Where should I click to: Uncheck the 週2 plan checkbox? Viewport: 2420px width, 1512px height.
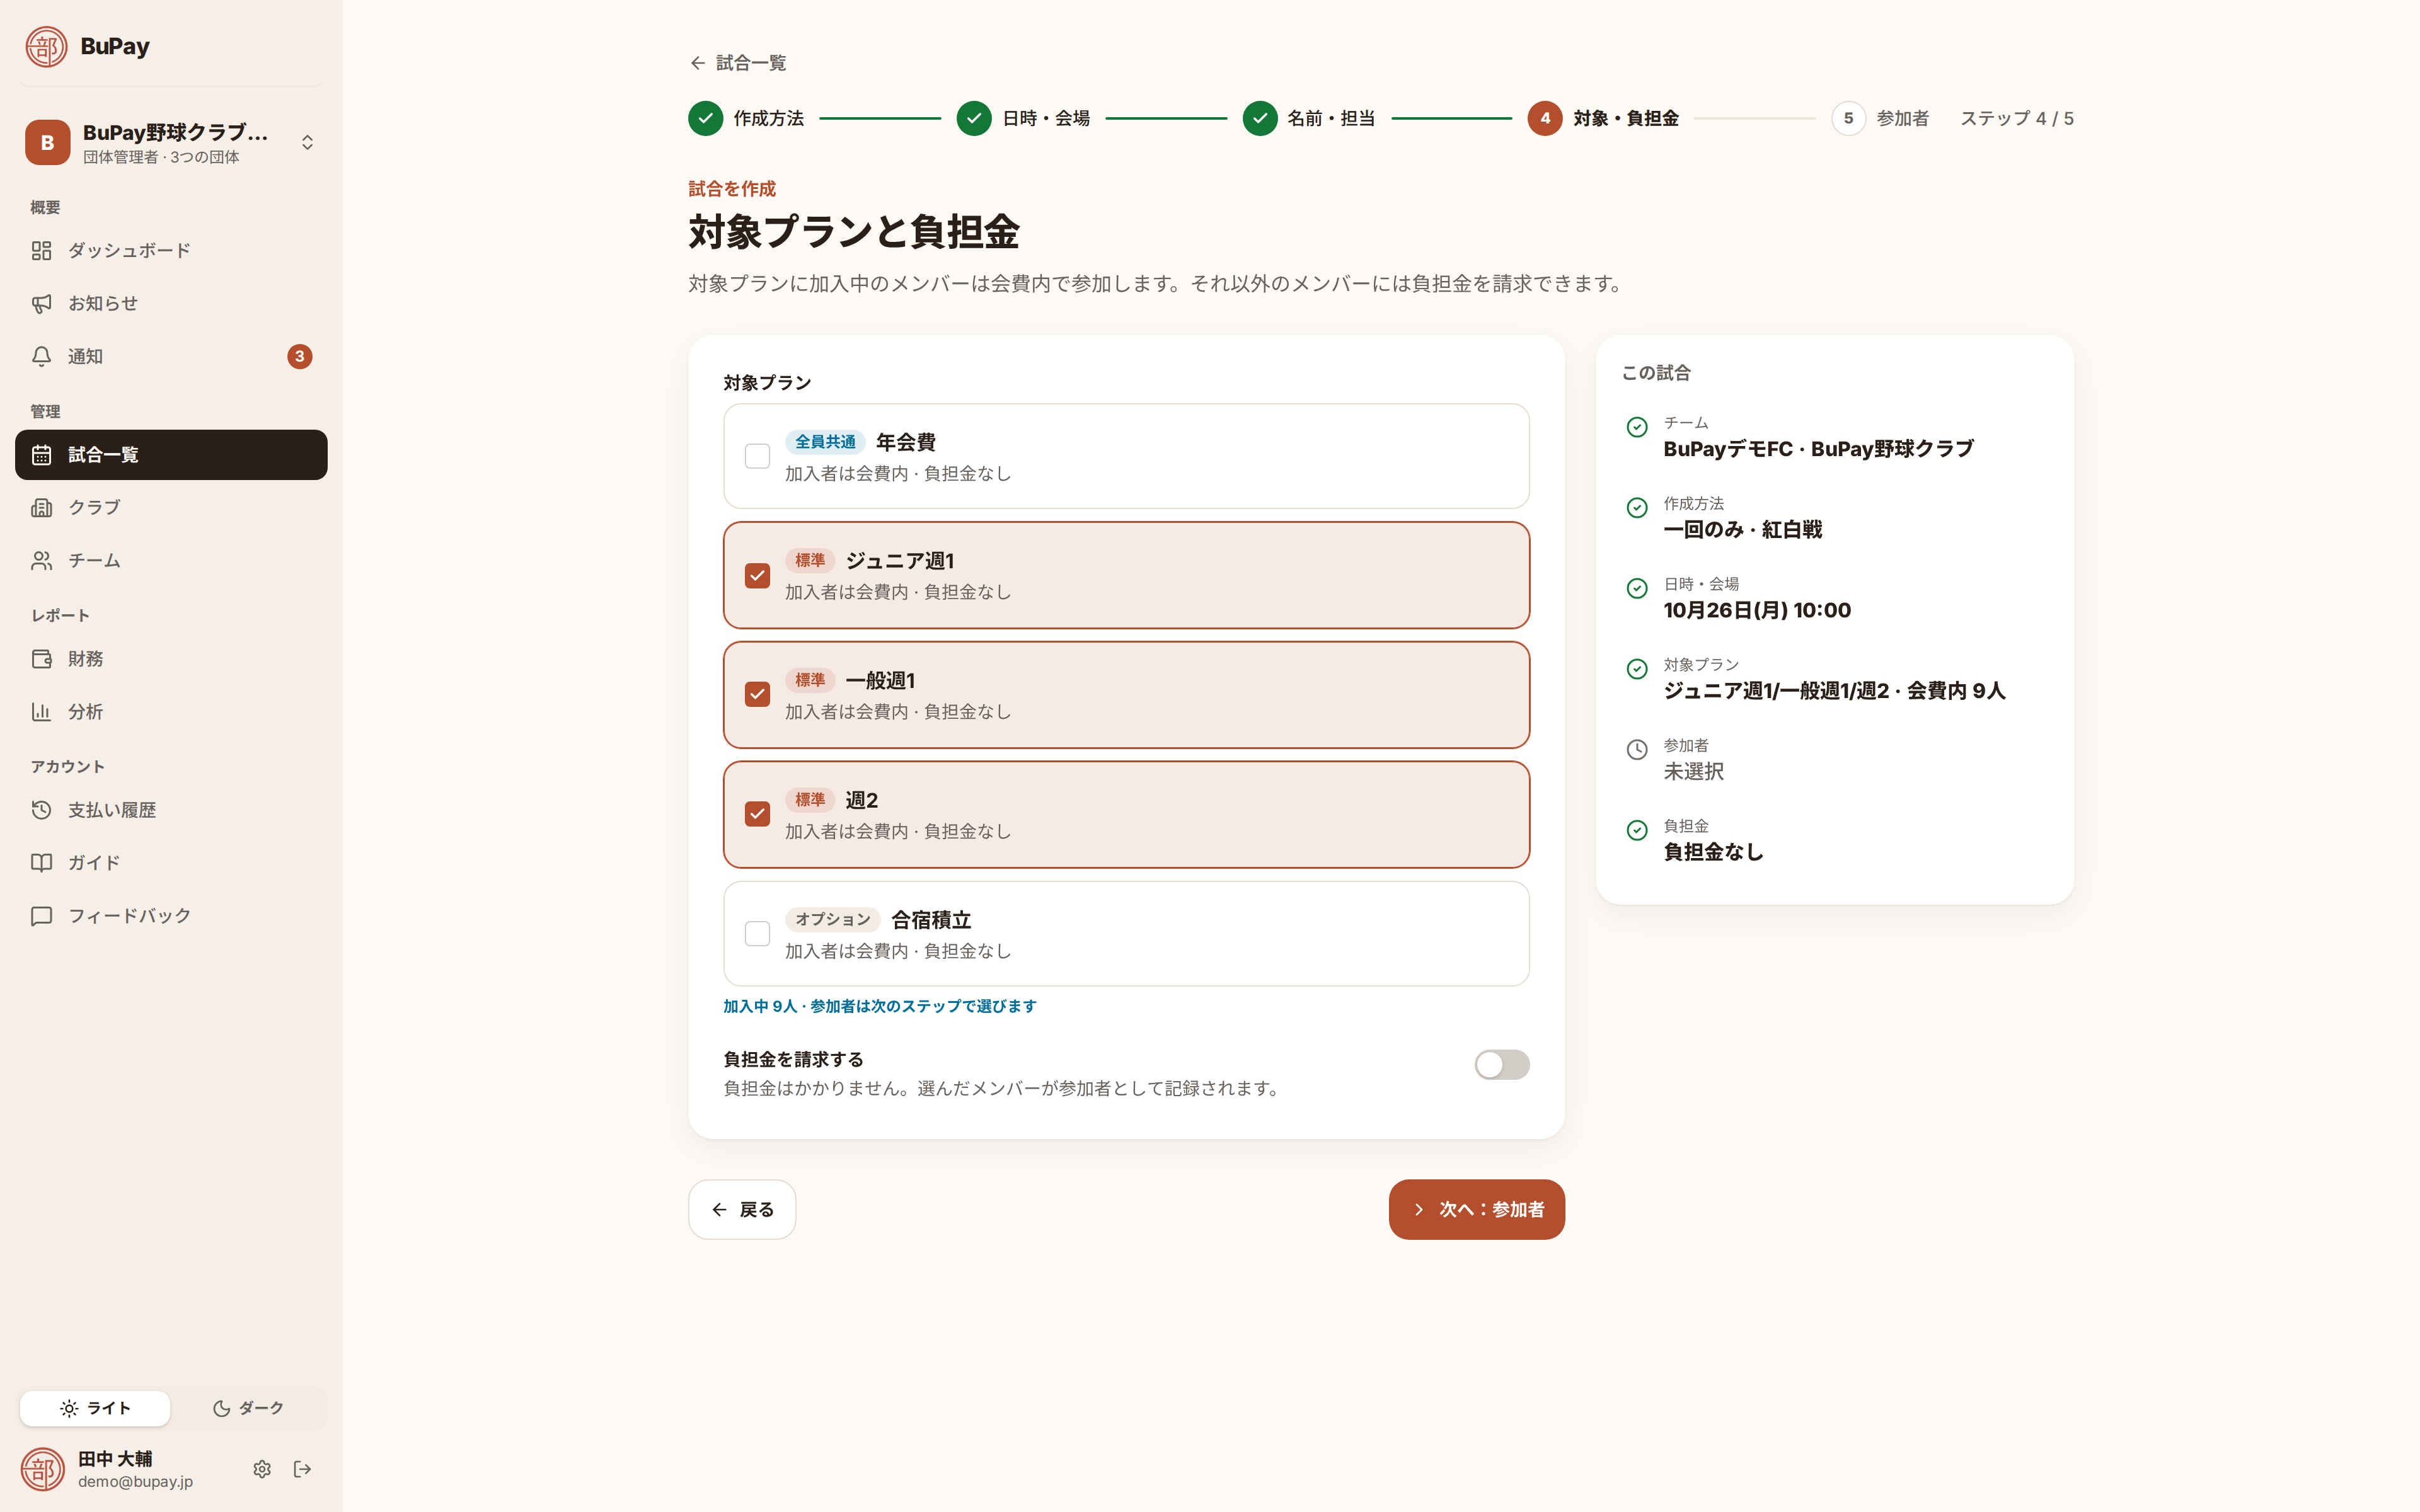coord(757,814)
